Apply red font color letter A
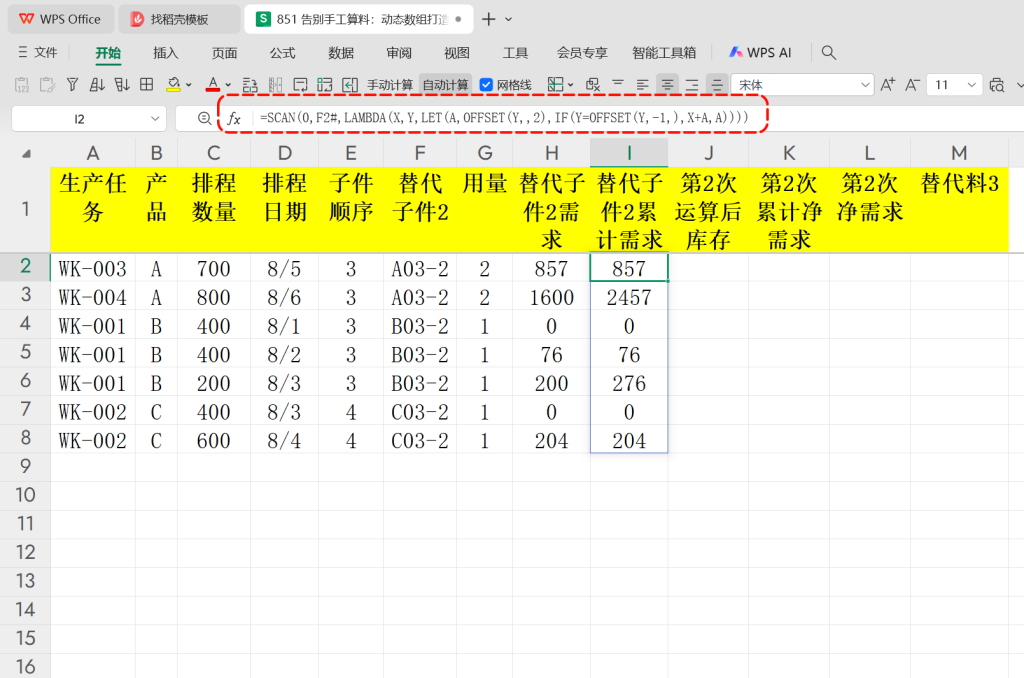The width and height of the screenshot is (1024, 678). 213,85
